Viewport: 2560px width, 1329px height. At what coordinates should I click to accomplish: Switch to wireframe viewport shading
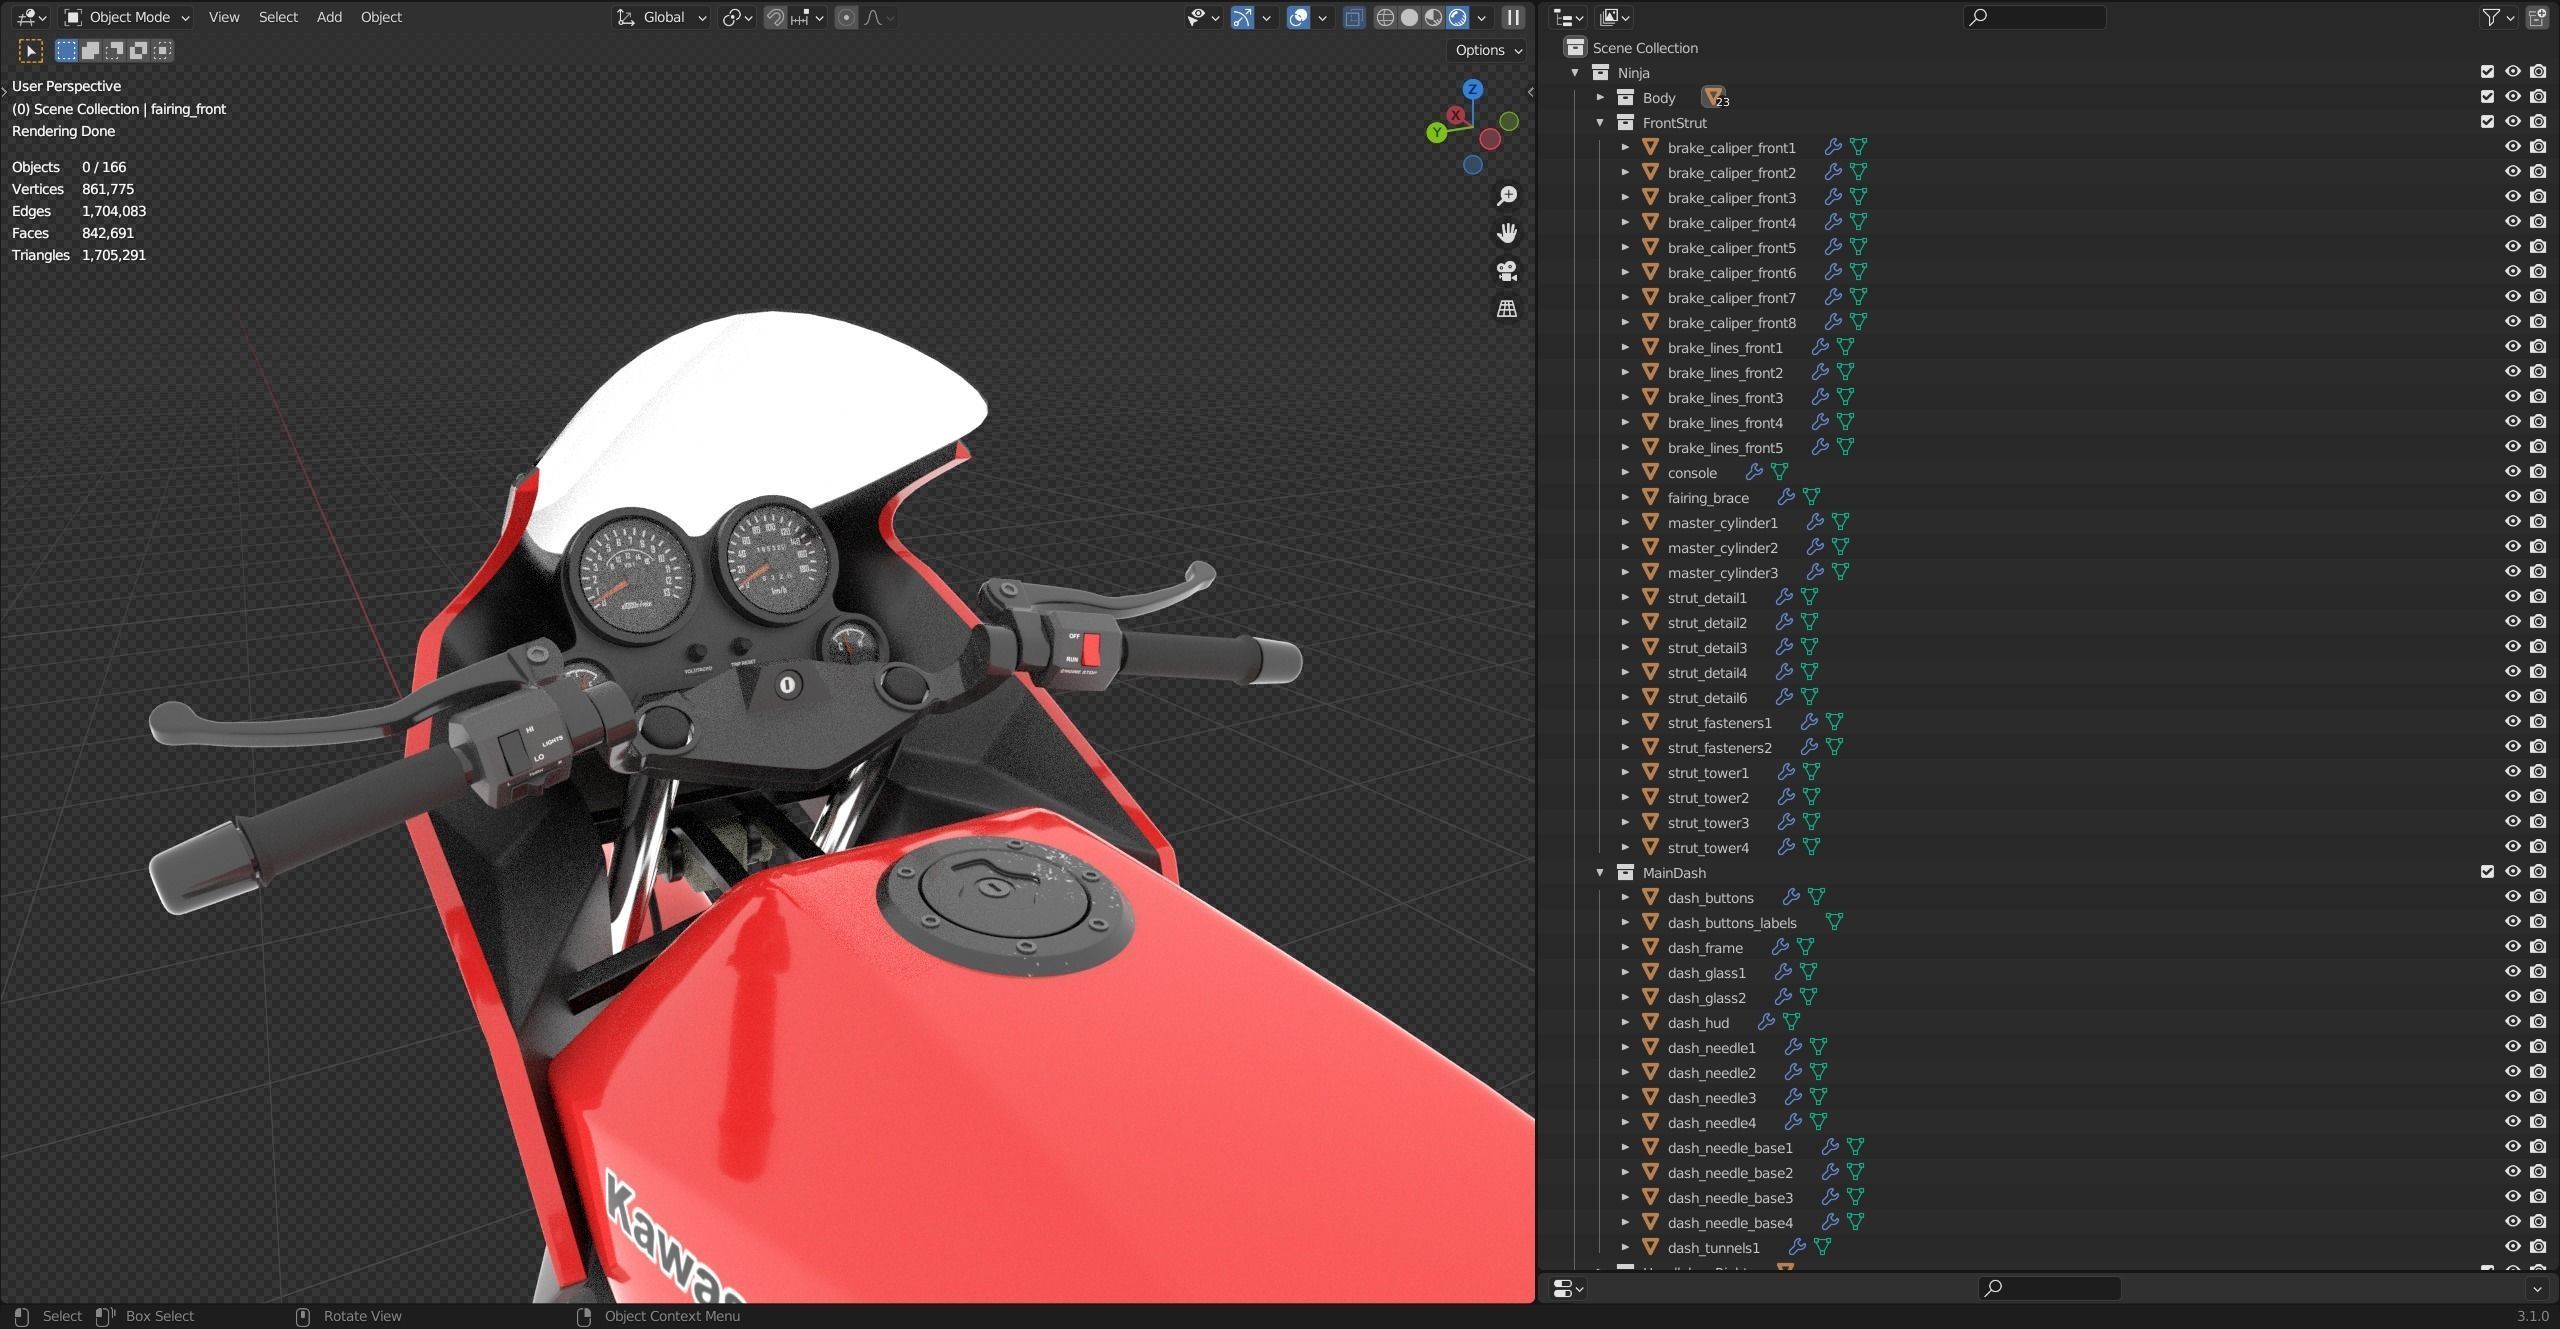[1385, 17]
